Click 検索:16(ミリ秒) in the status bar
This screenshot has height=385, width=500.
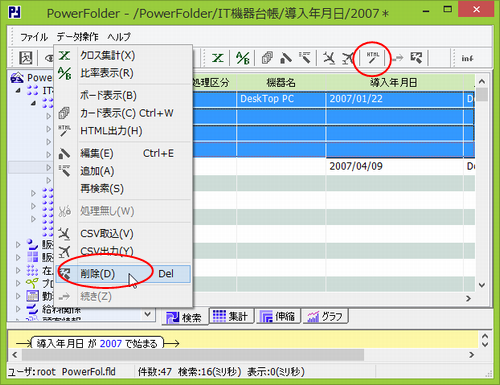pyautogui.click(x=209, y=372)
